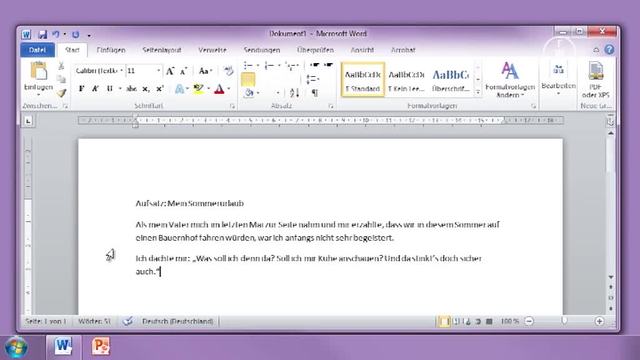Switch to the Einfügen tab

111,50
